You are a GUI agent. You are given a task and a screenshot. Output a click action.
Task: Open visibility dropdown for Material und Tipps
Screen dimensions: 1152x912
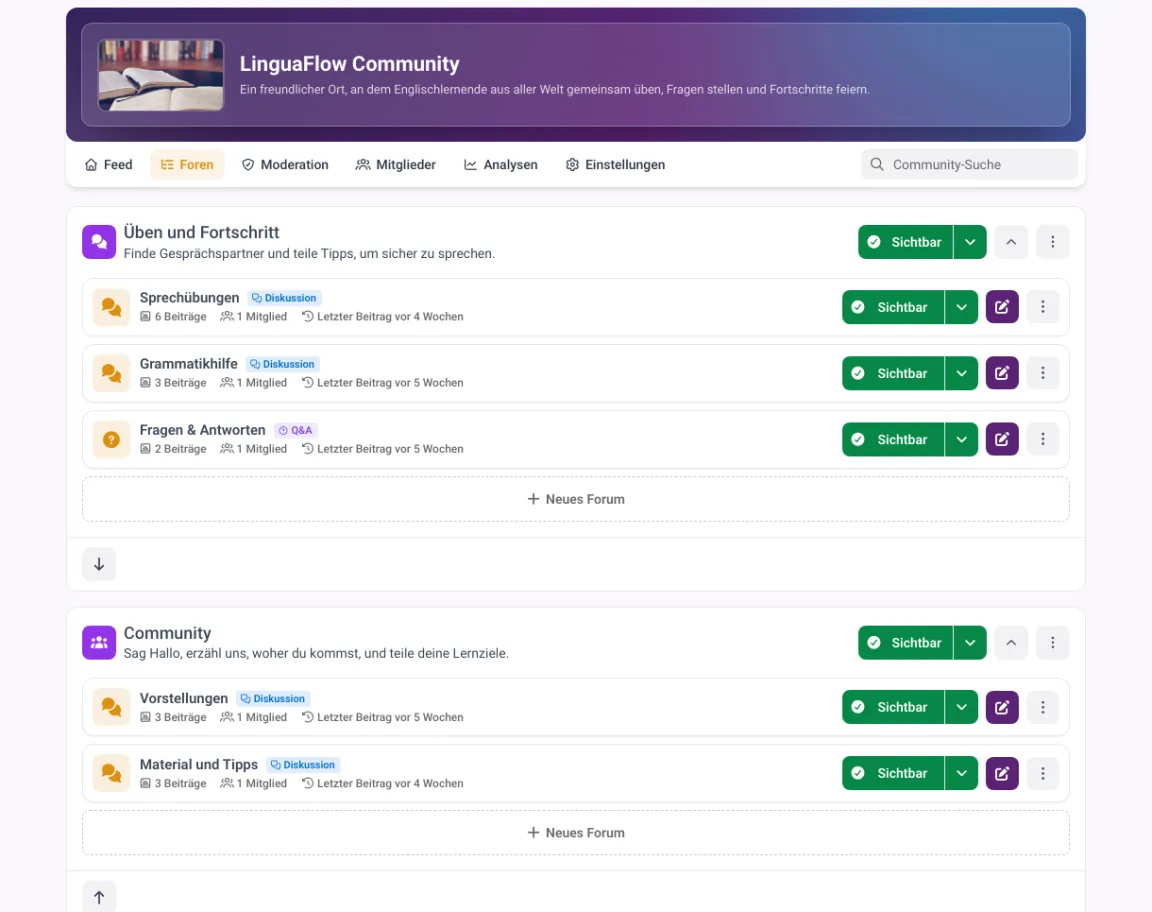tap(961, 773)
